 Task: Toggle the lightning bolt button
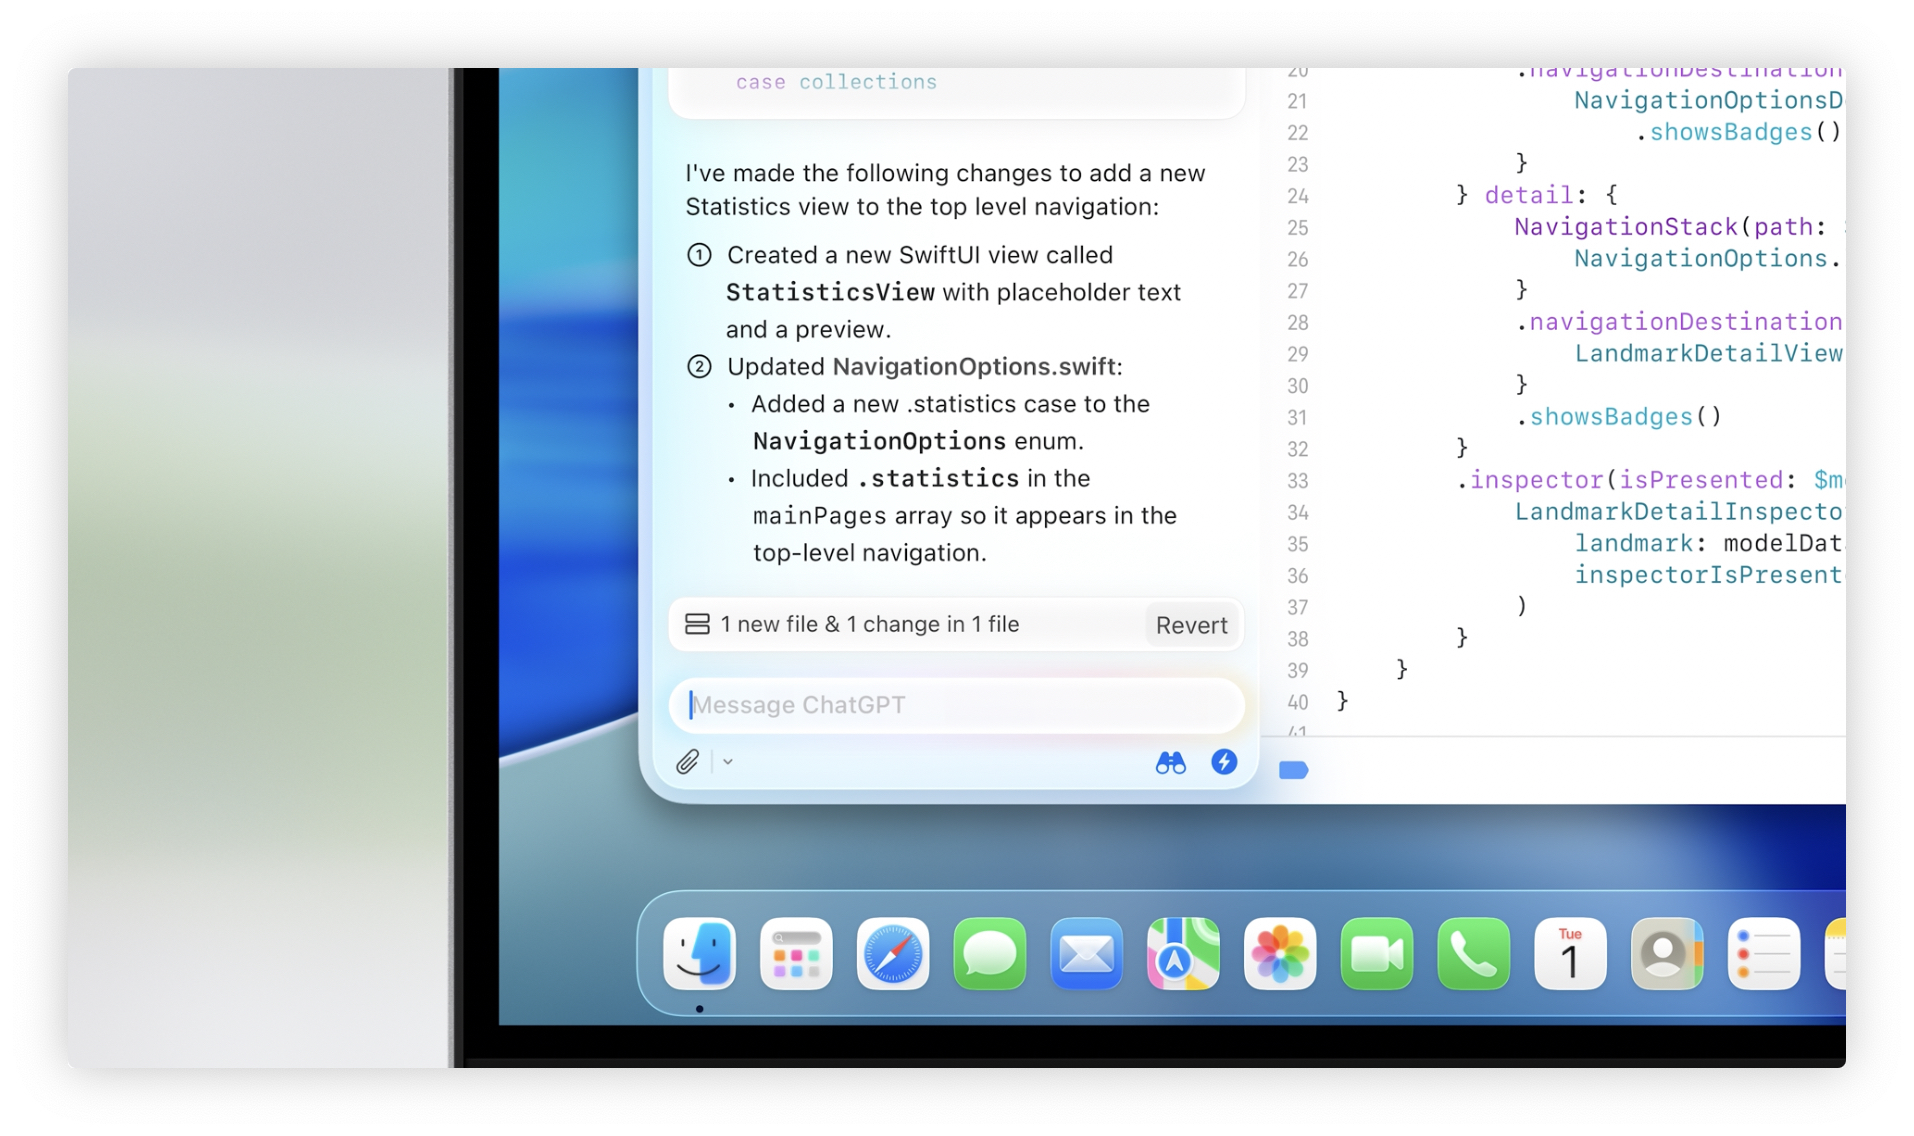pos(1223,762)
